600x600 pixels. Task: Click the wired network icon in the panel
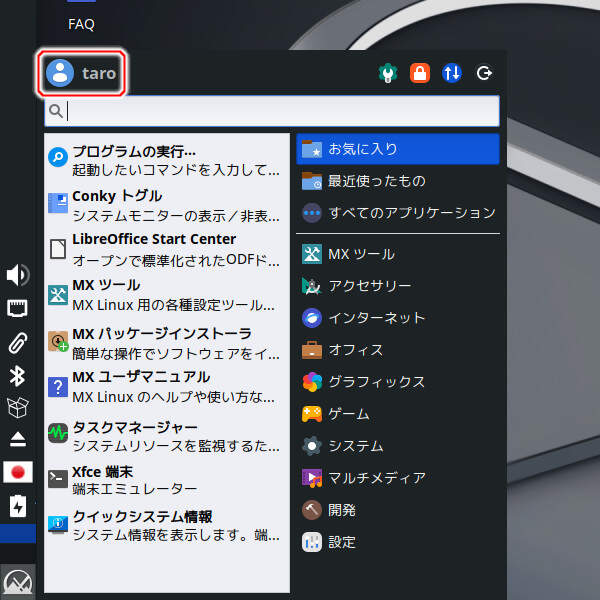[18, 309]
